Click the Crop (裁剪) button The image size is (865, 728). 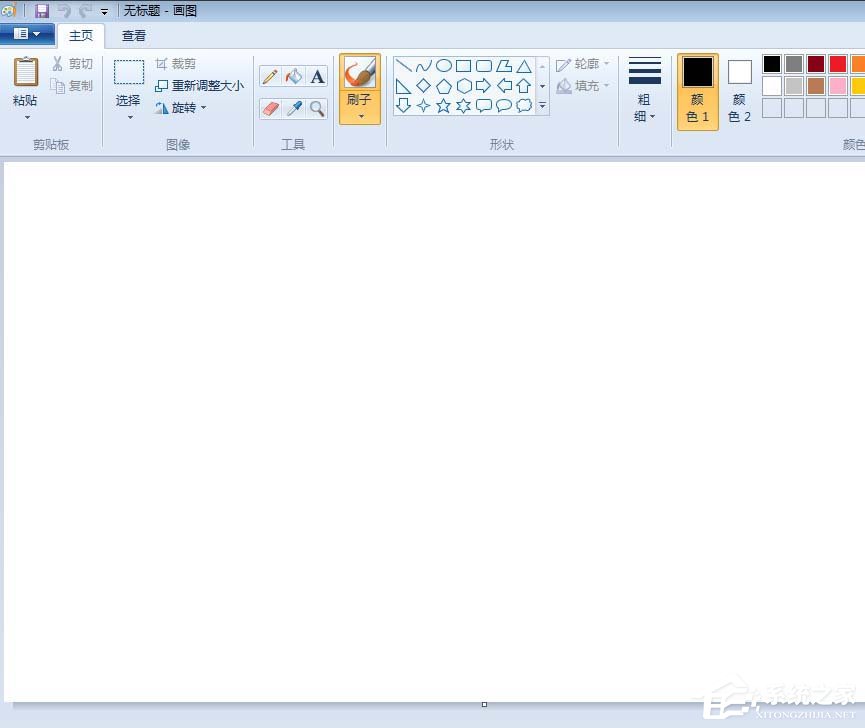click(175, 64)
